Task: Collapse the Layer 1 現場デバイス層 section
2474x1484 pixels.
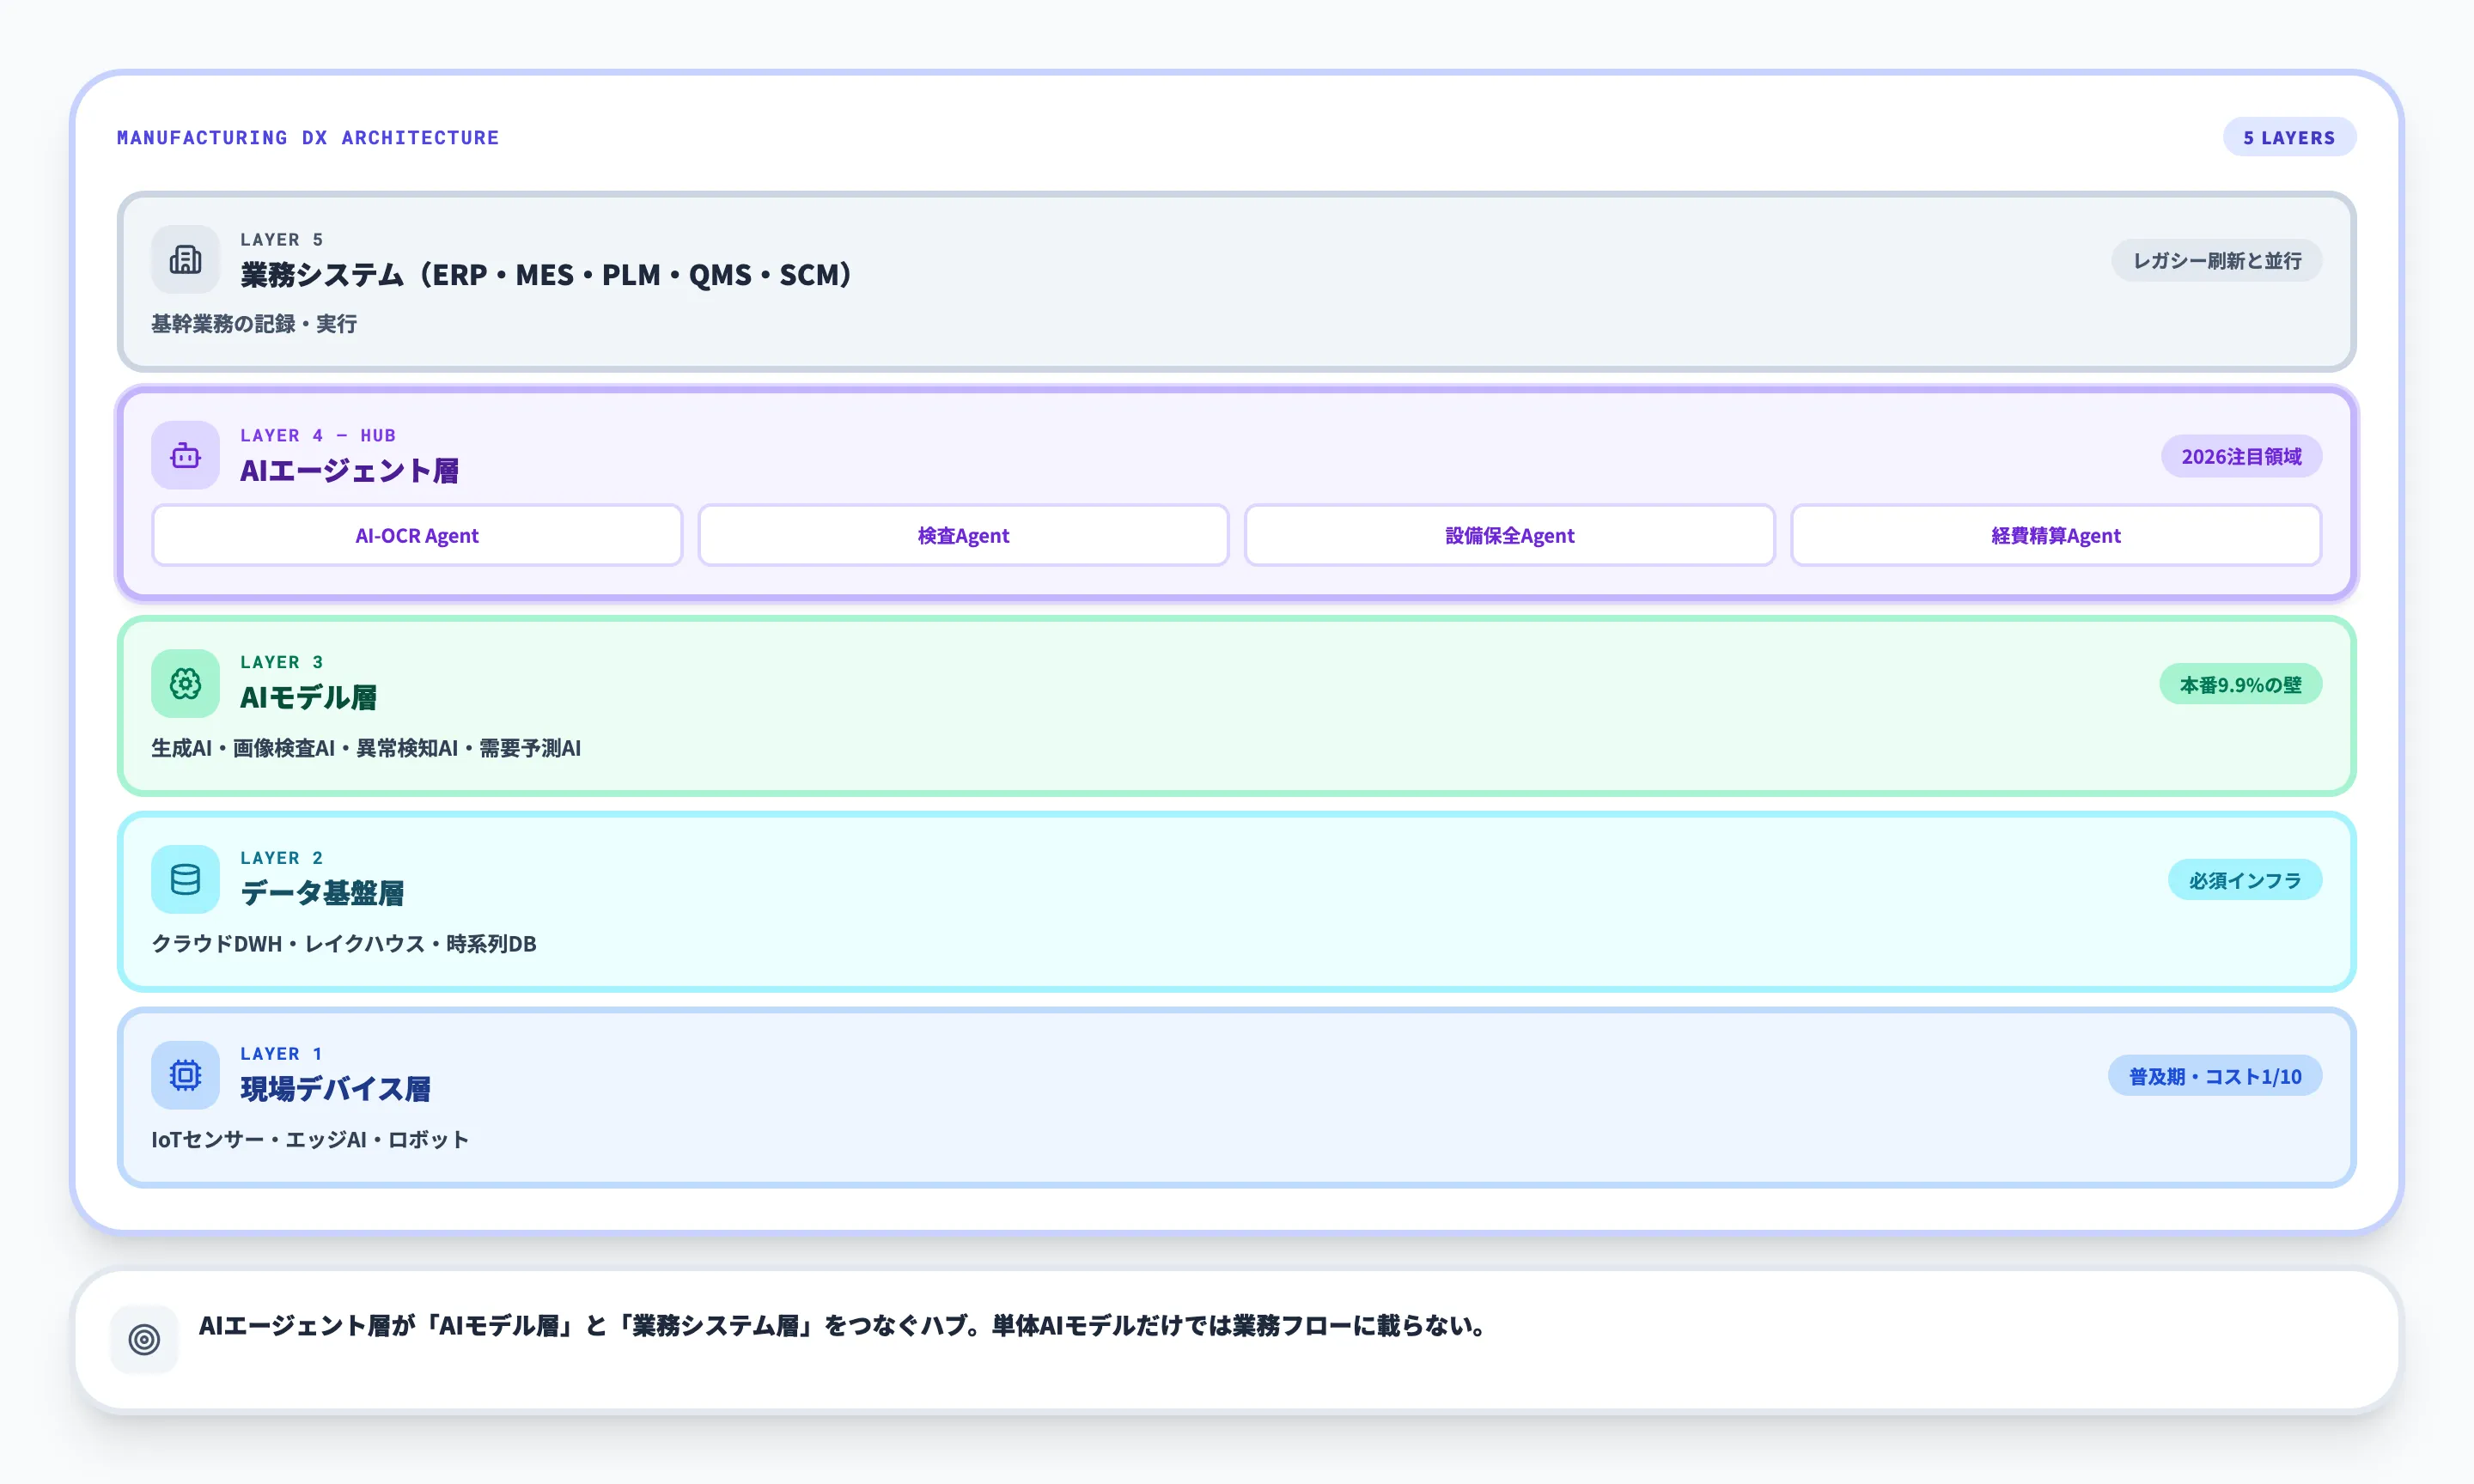Action: click(1237, 1097)
